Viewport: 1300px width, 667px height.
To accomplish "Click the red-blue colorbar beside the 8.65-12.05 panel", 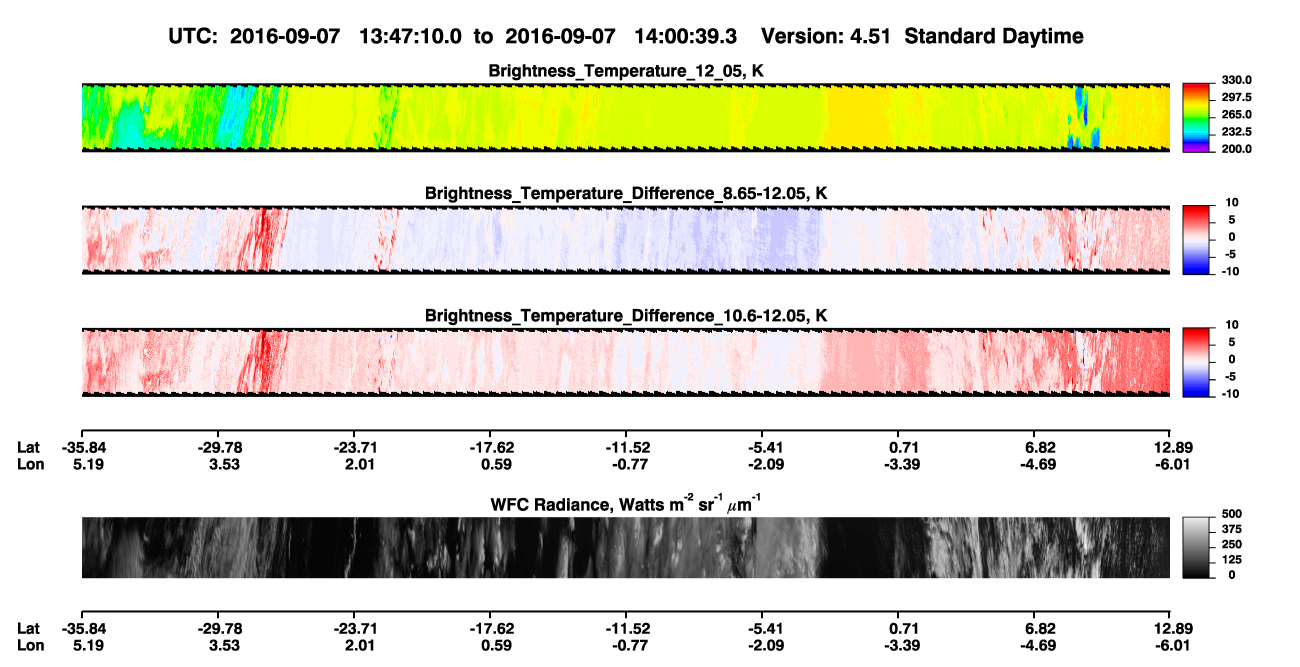I will (1198, 239).
